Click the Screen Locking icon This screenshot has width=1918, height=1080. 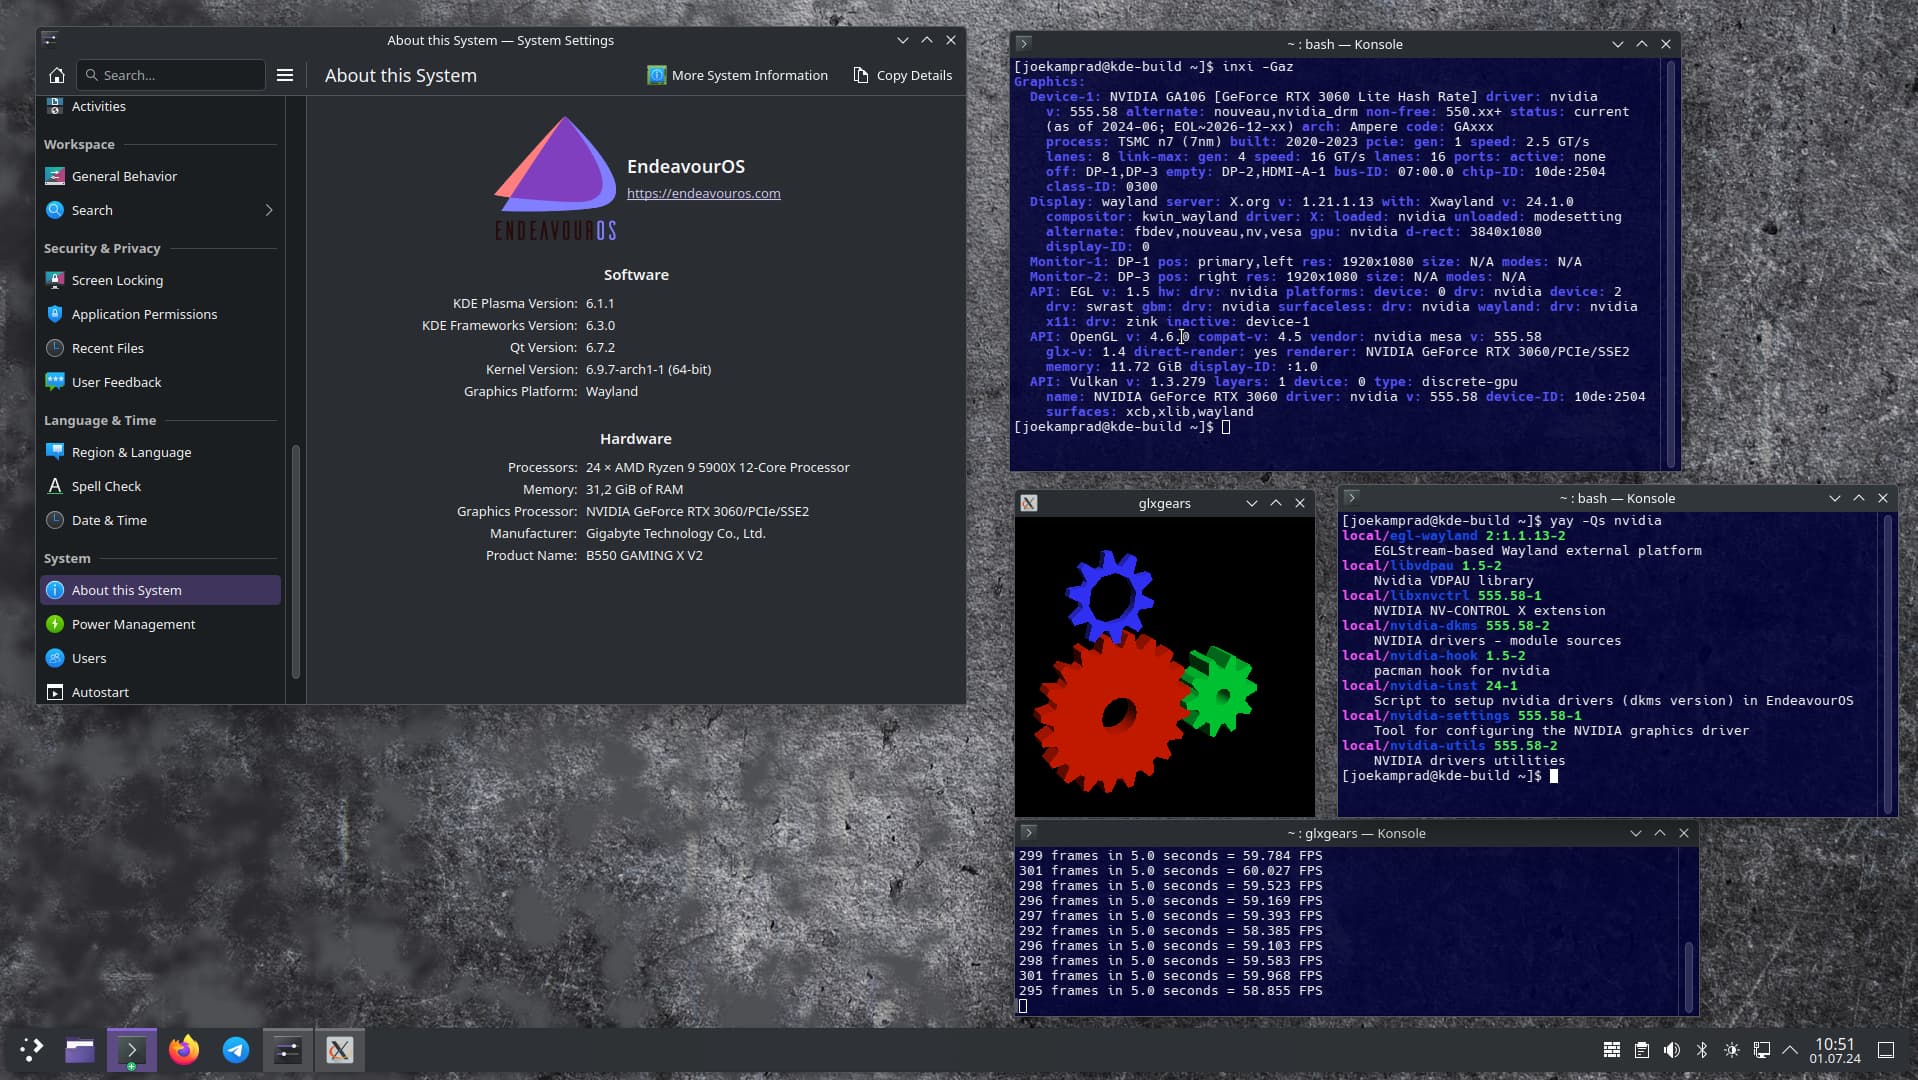[x=55, y=280]
